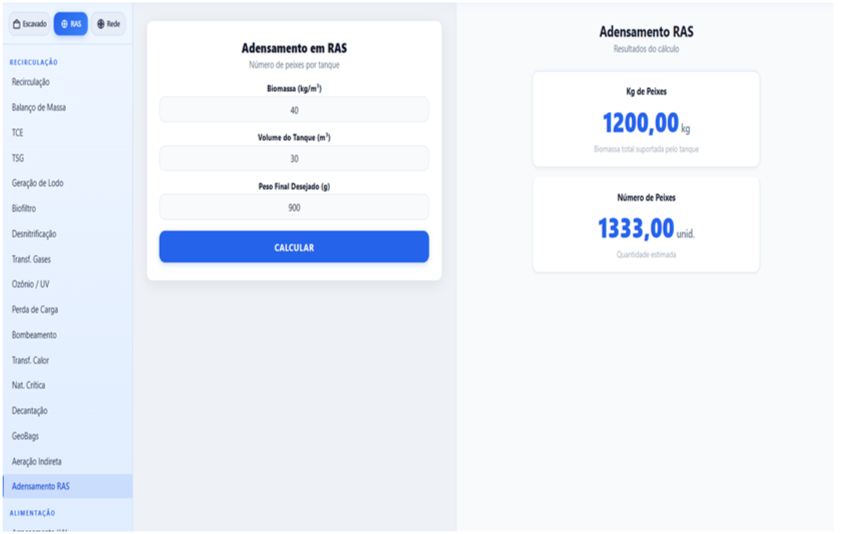Click the Número de Peixes card title
842x534 pixels.
[x=646, y=198]
